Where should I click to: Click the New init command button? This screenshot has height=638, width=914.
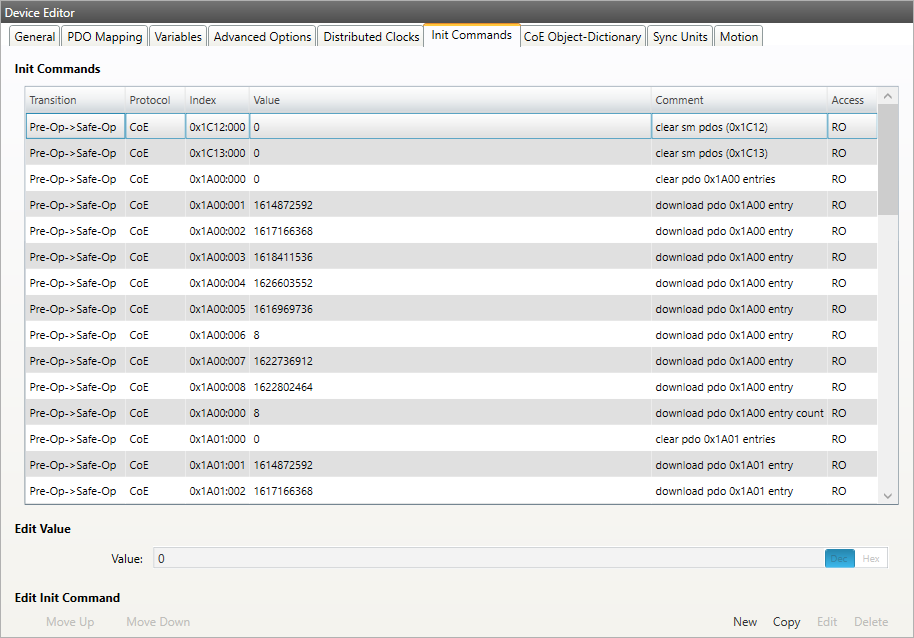click(x=745, y=622)
